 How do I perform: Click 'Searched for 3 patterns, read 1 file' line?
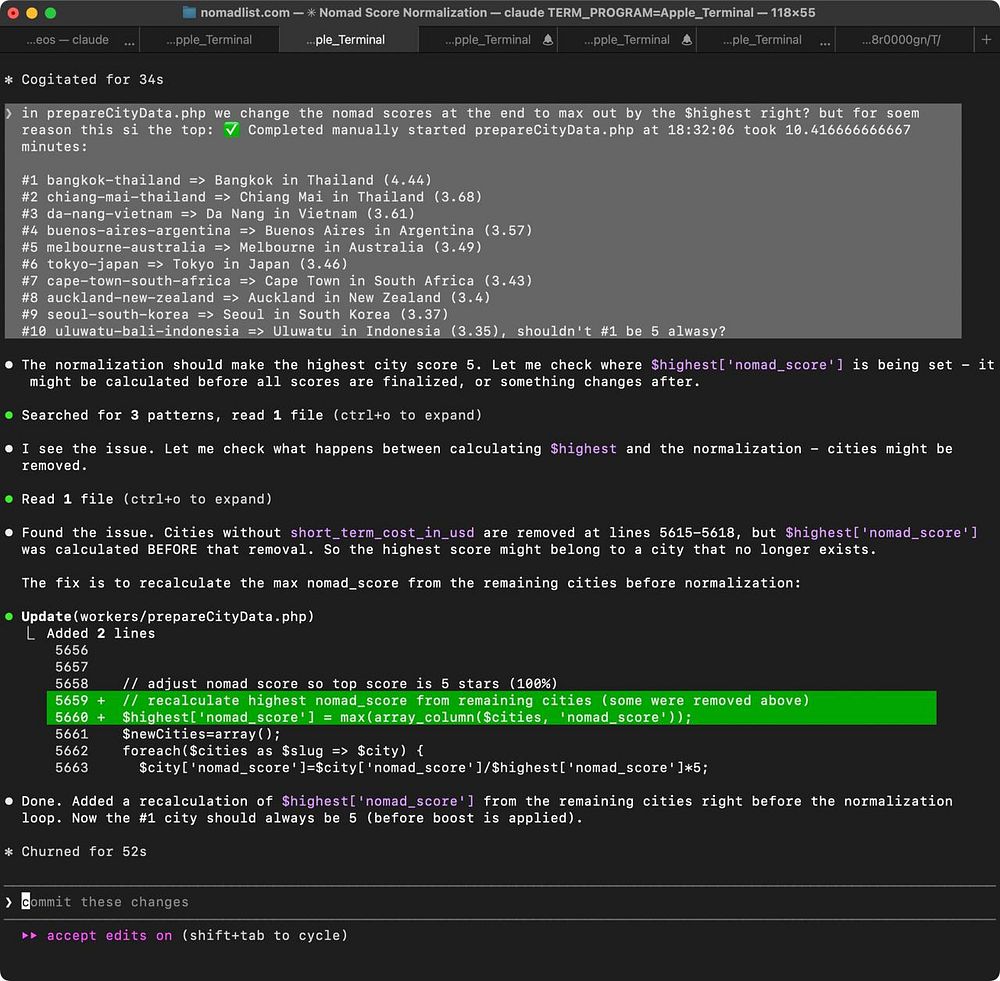[251, 415]
